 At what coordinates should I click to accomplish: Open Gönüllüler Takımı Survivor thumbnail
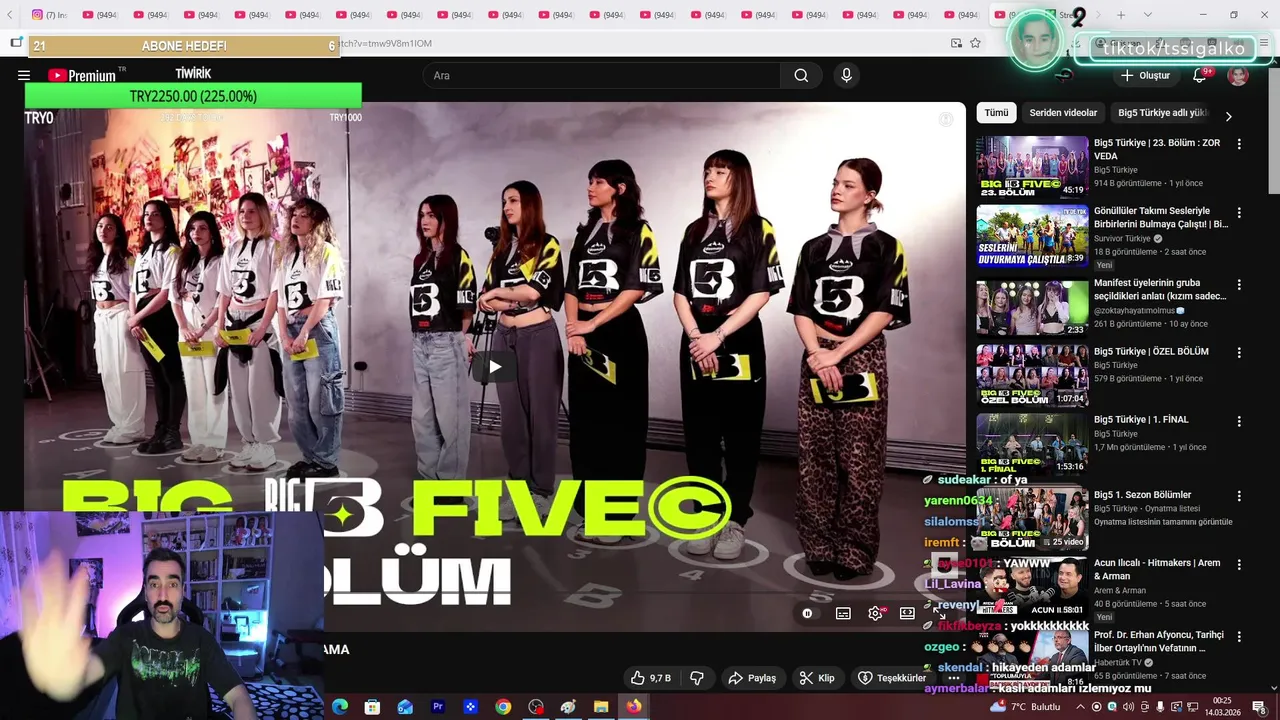1032,236
